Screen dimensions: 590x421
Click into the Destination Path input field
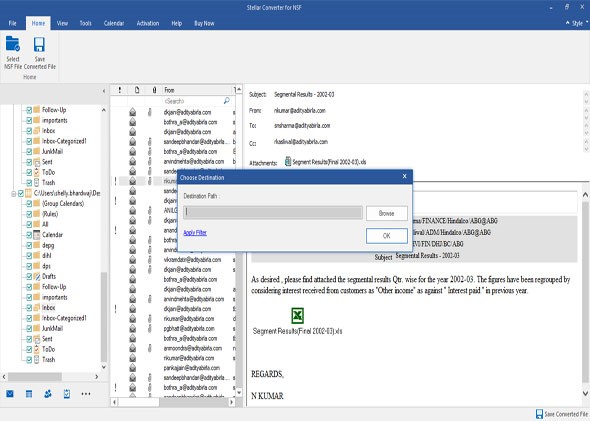(273, 213)
